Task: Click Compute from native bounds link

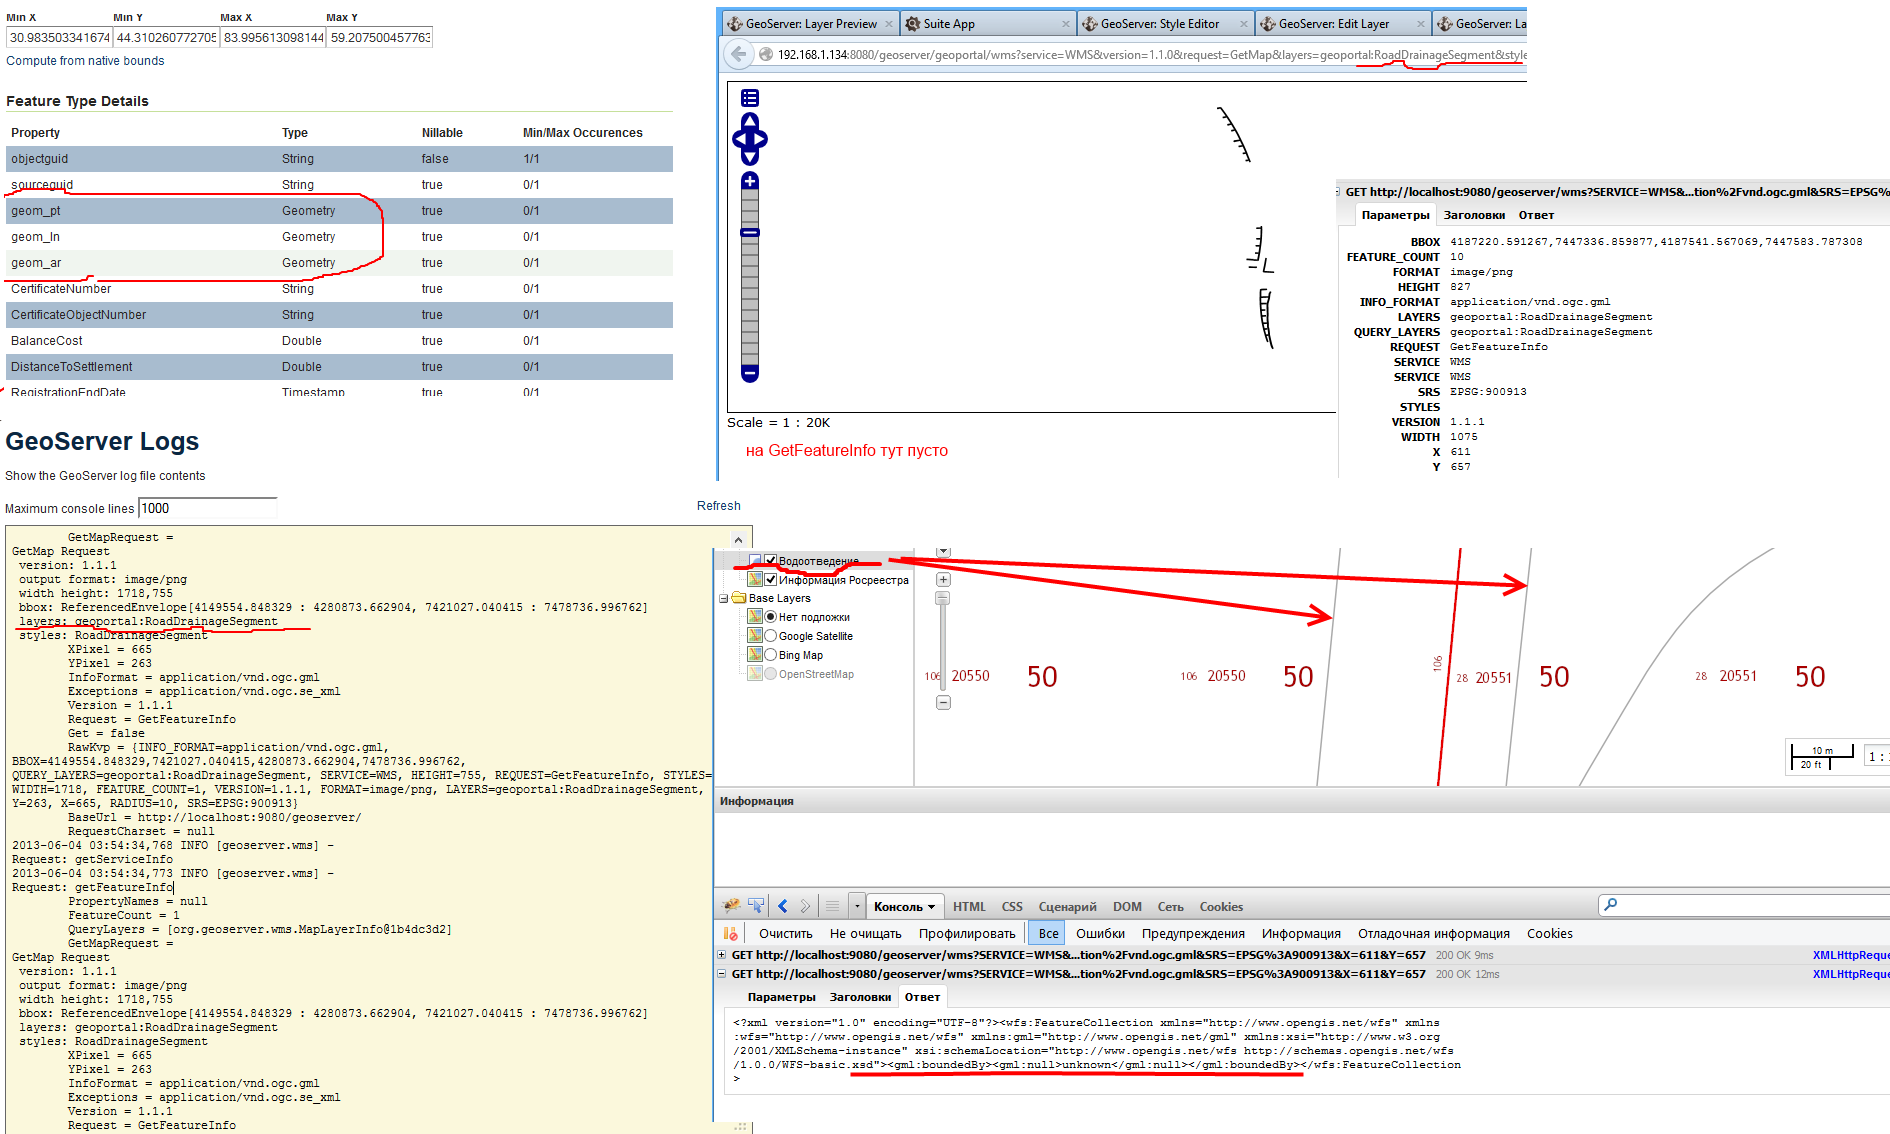Action: [85, 61]
